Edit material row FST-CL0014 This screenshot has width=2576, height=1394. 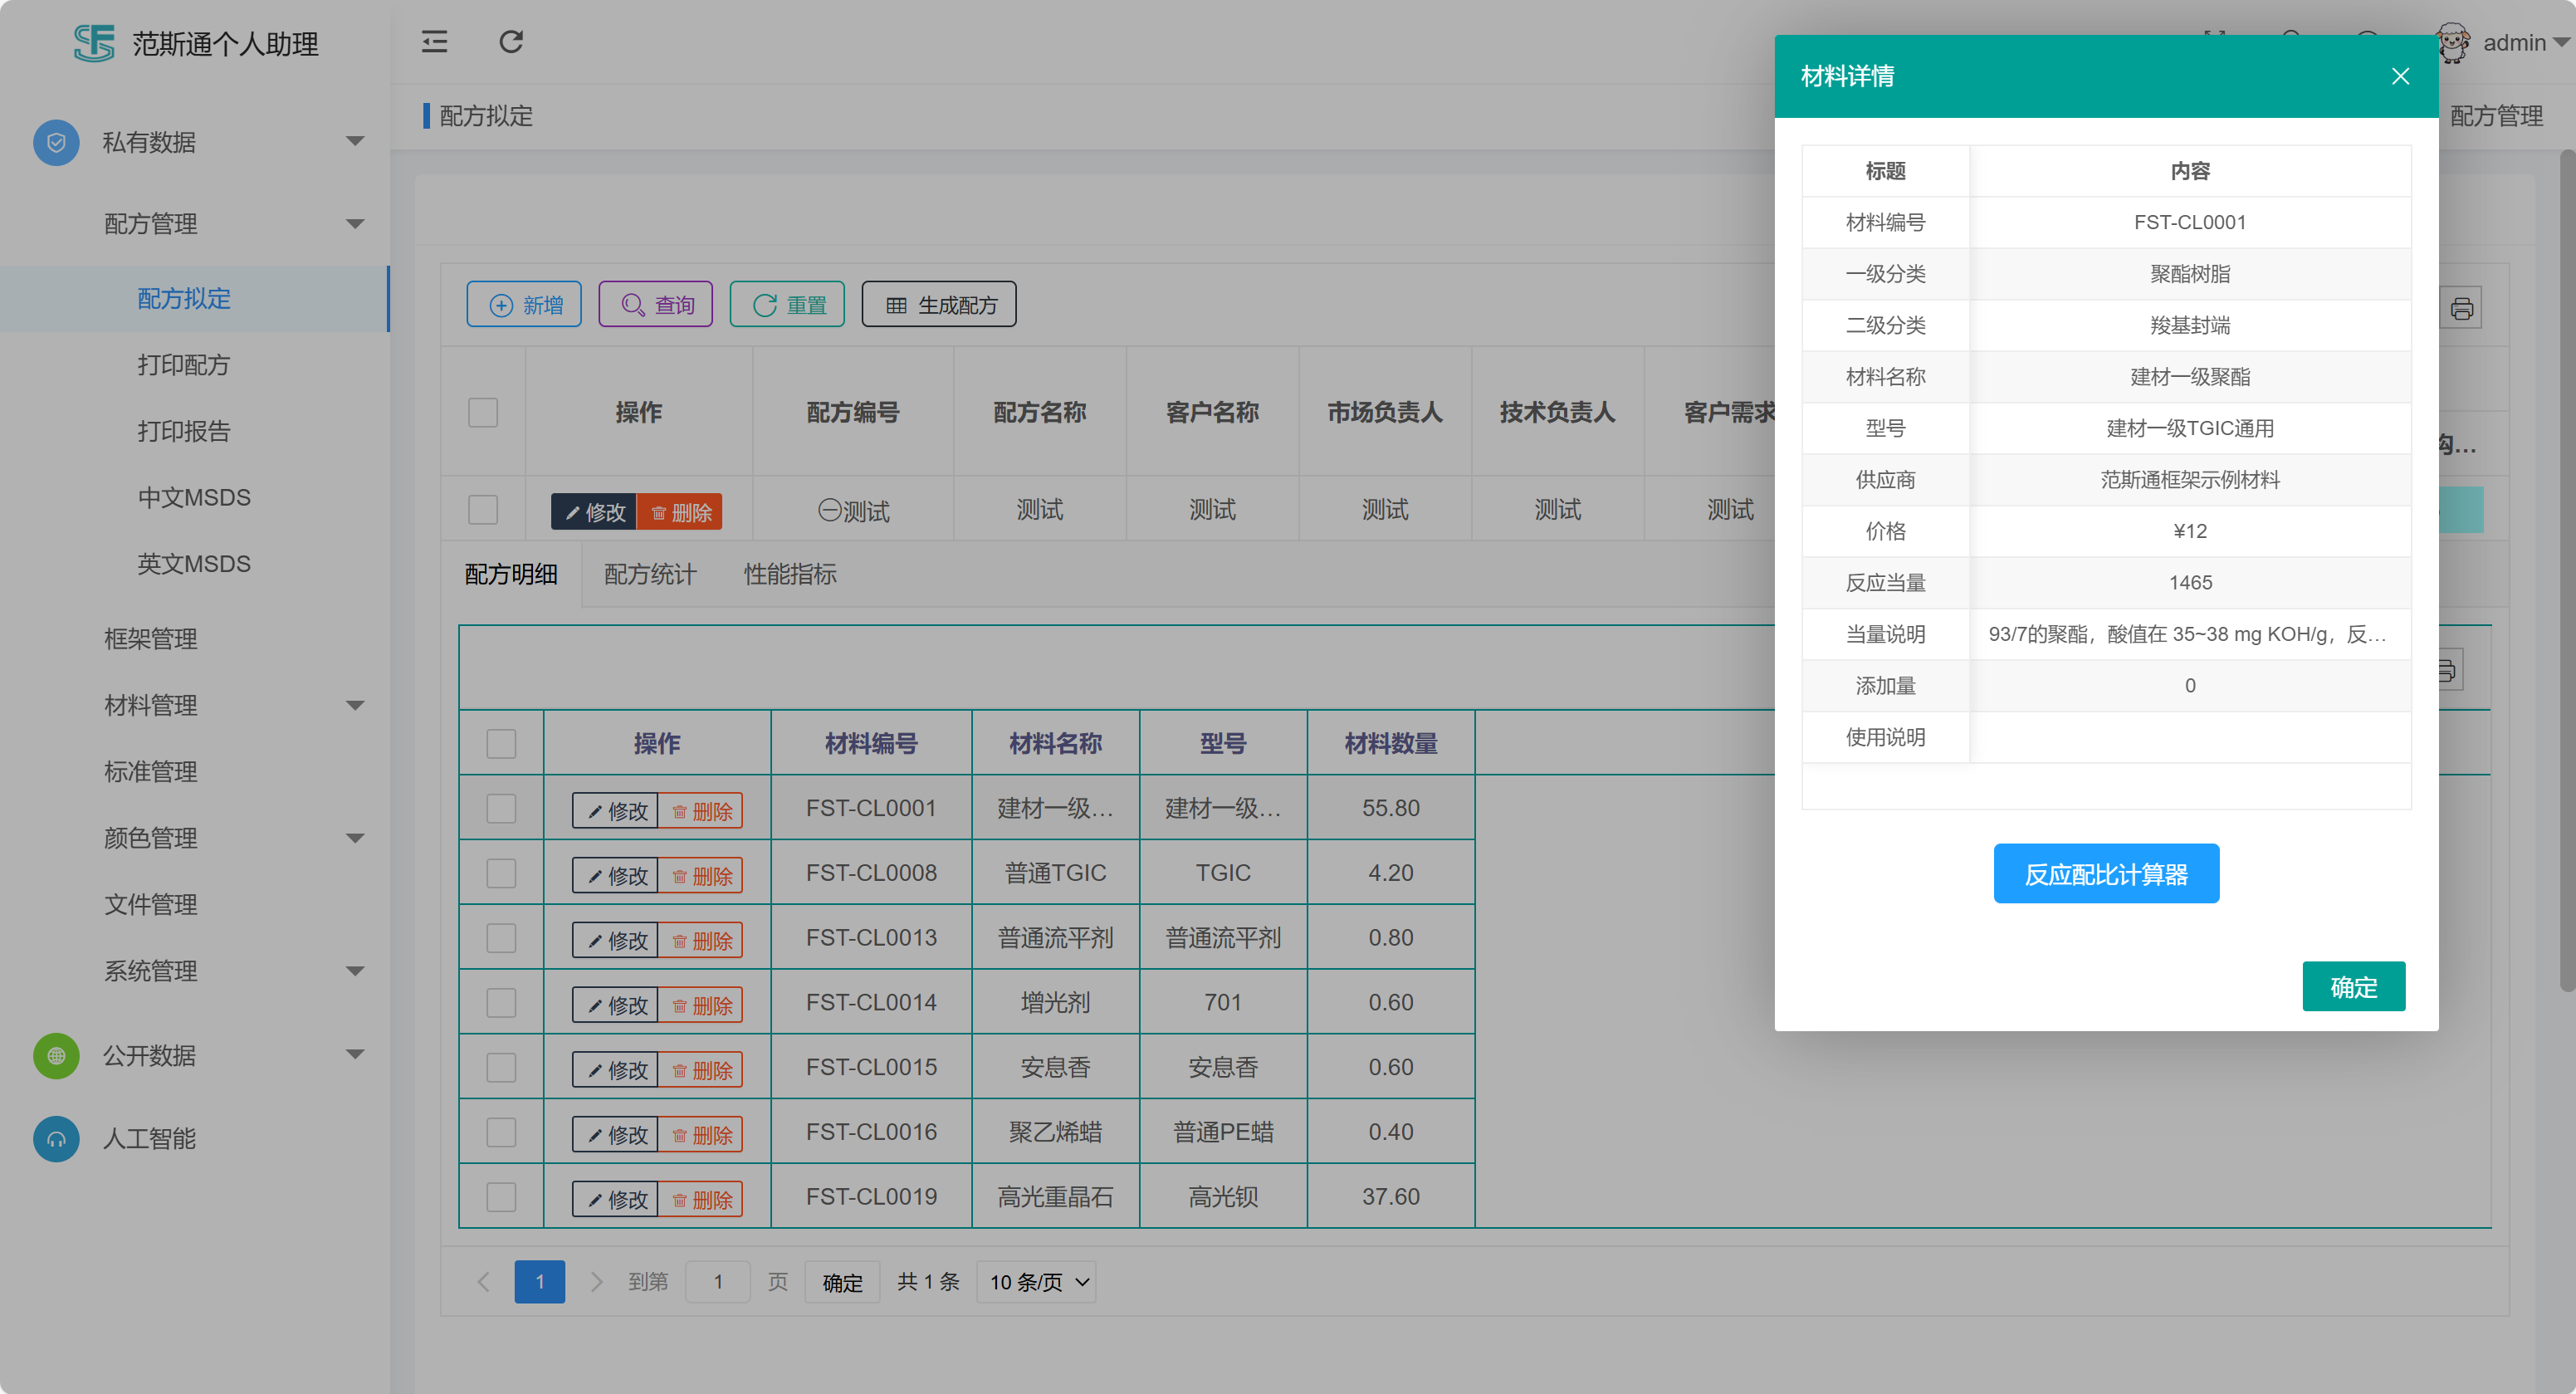pos(616,1005)
